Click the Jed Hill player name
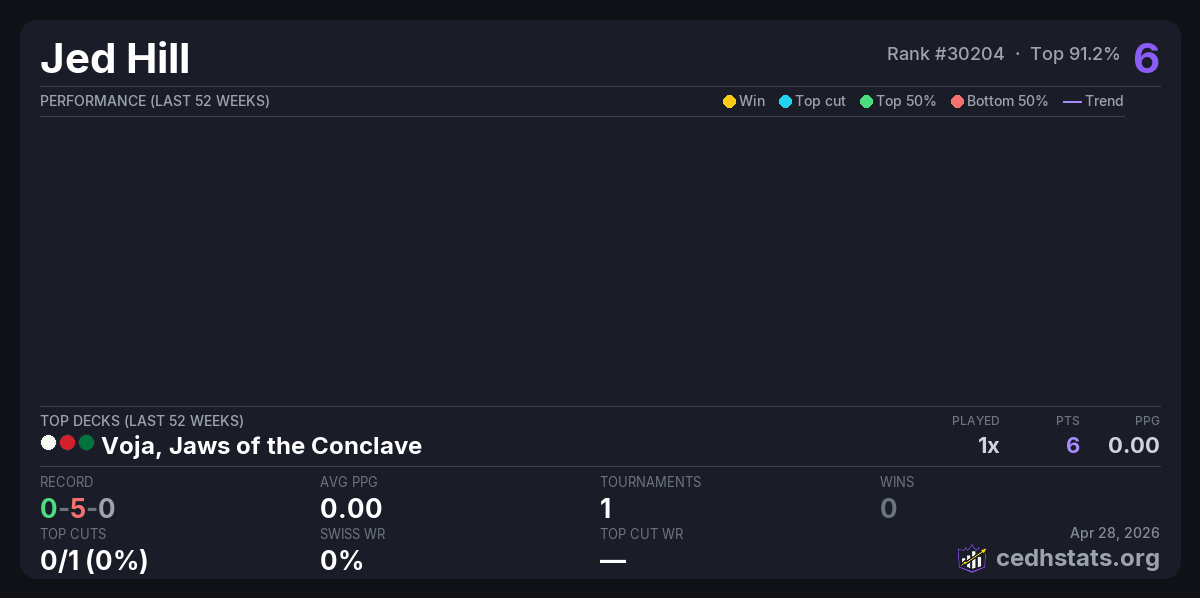This screenshot has width=1200, height=598. 115,59
